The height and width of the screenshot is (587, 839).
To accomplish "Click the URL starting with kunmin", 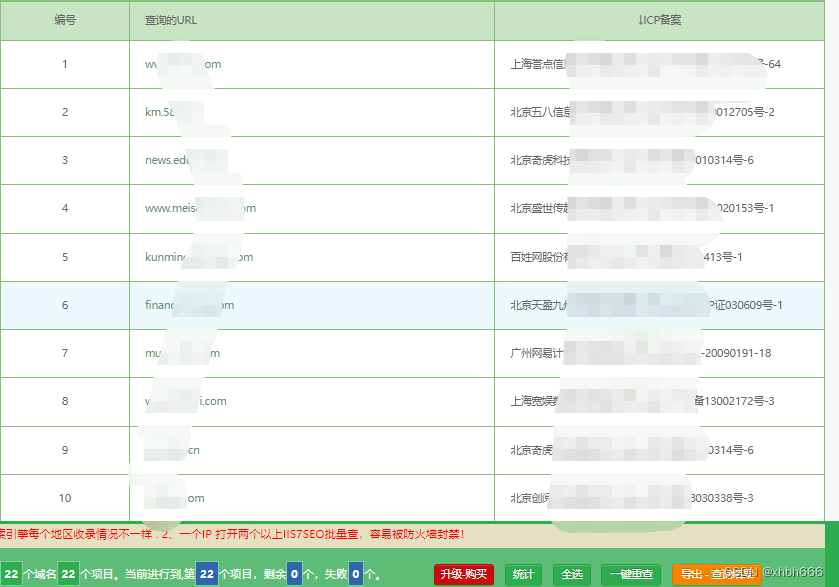I will point(199,257).
